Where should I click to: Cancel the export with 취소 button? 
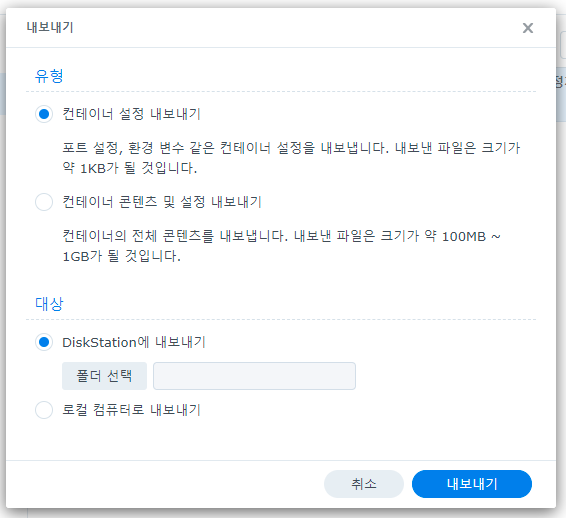pyautogui.click(x=364, y=484)
